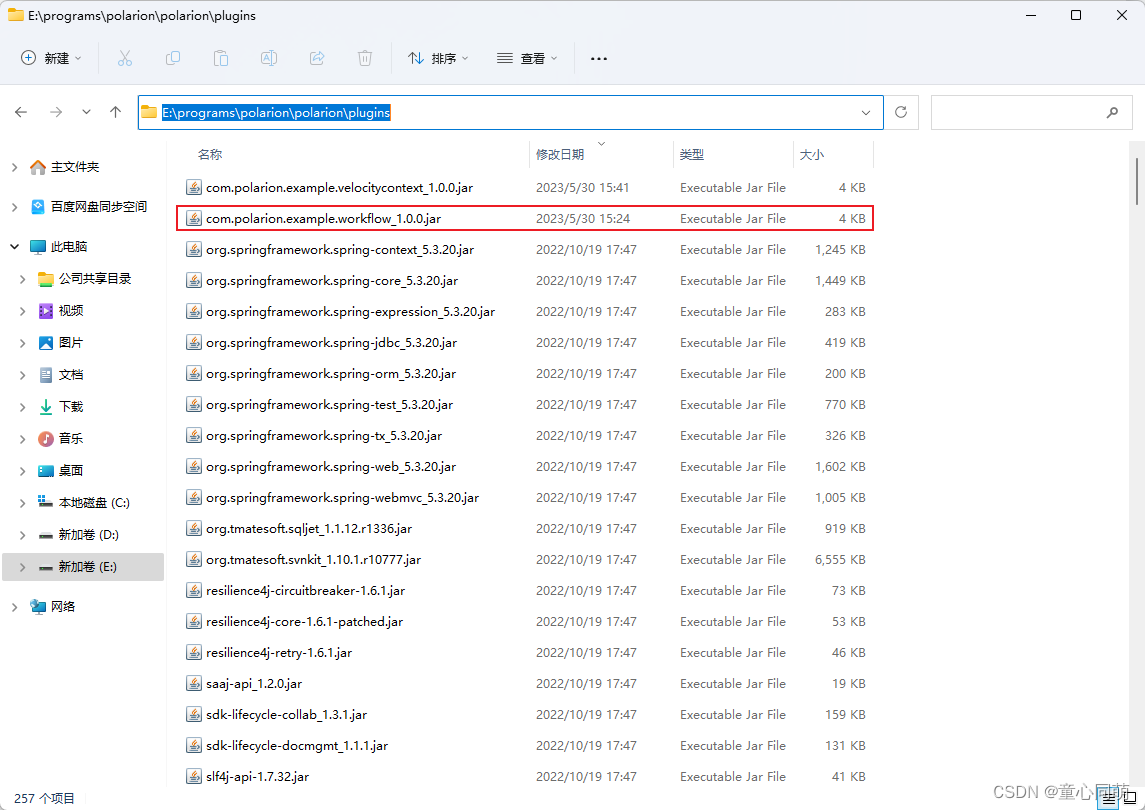Open 图片 folder in sidebar

click(71, 343)
